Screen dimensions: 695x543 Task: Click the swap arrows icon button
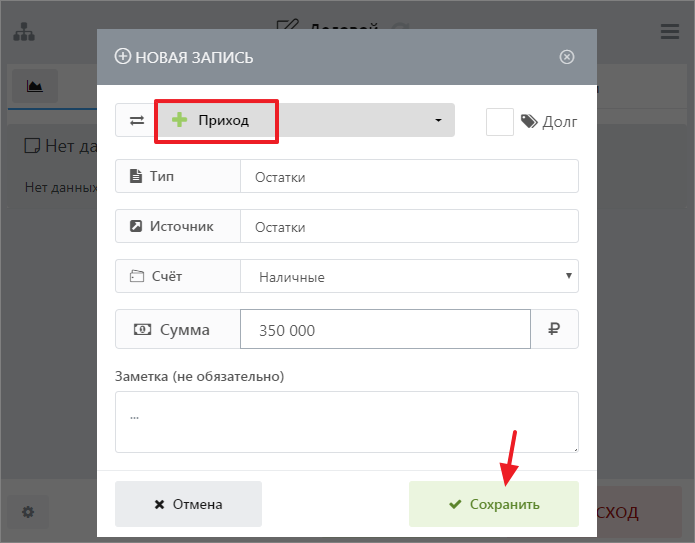tap(135, 120)
